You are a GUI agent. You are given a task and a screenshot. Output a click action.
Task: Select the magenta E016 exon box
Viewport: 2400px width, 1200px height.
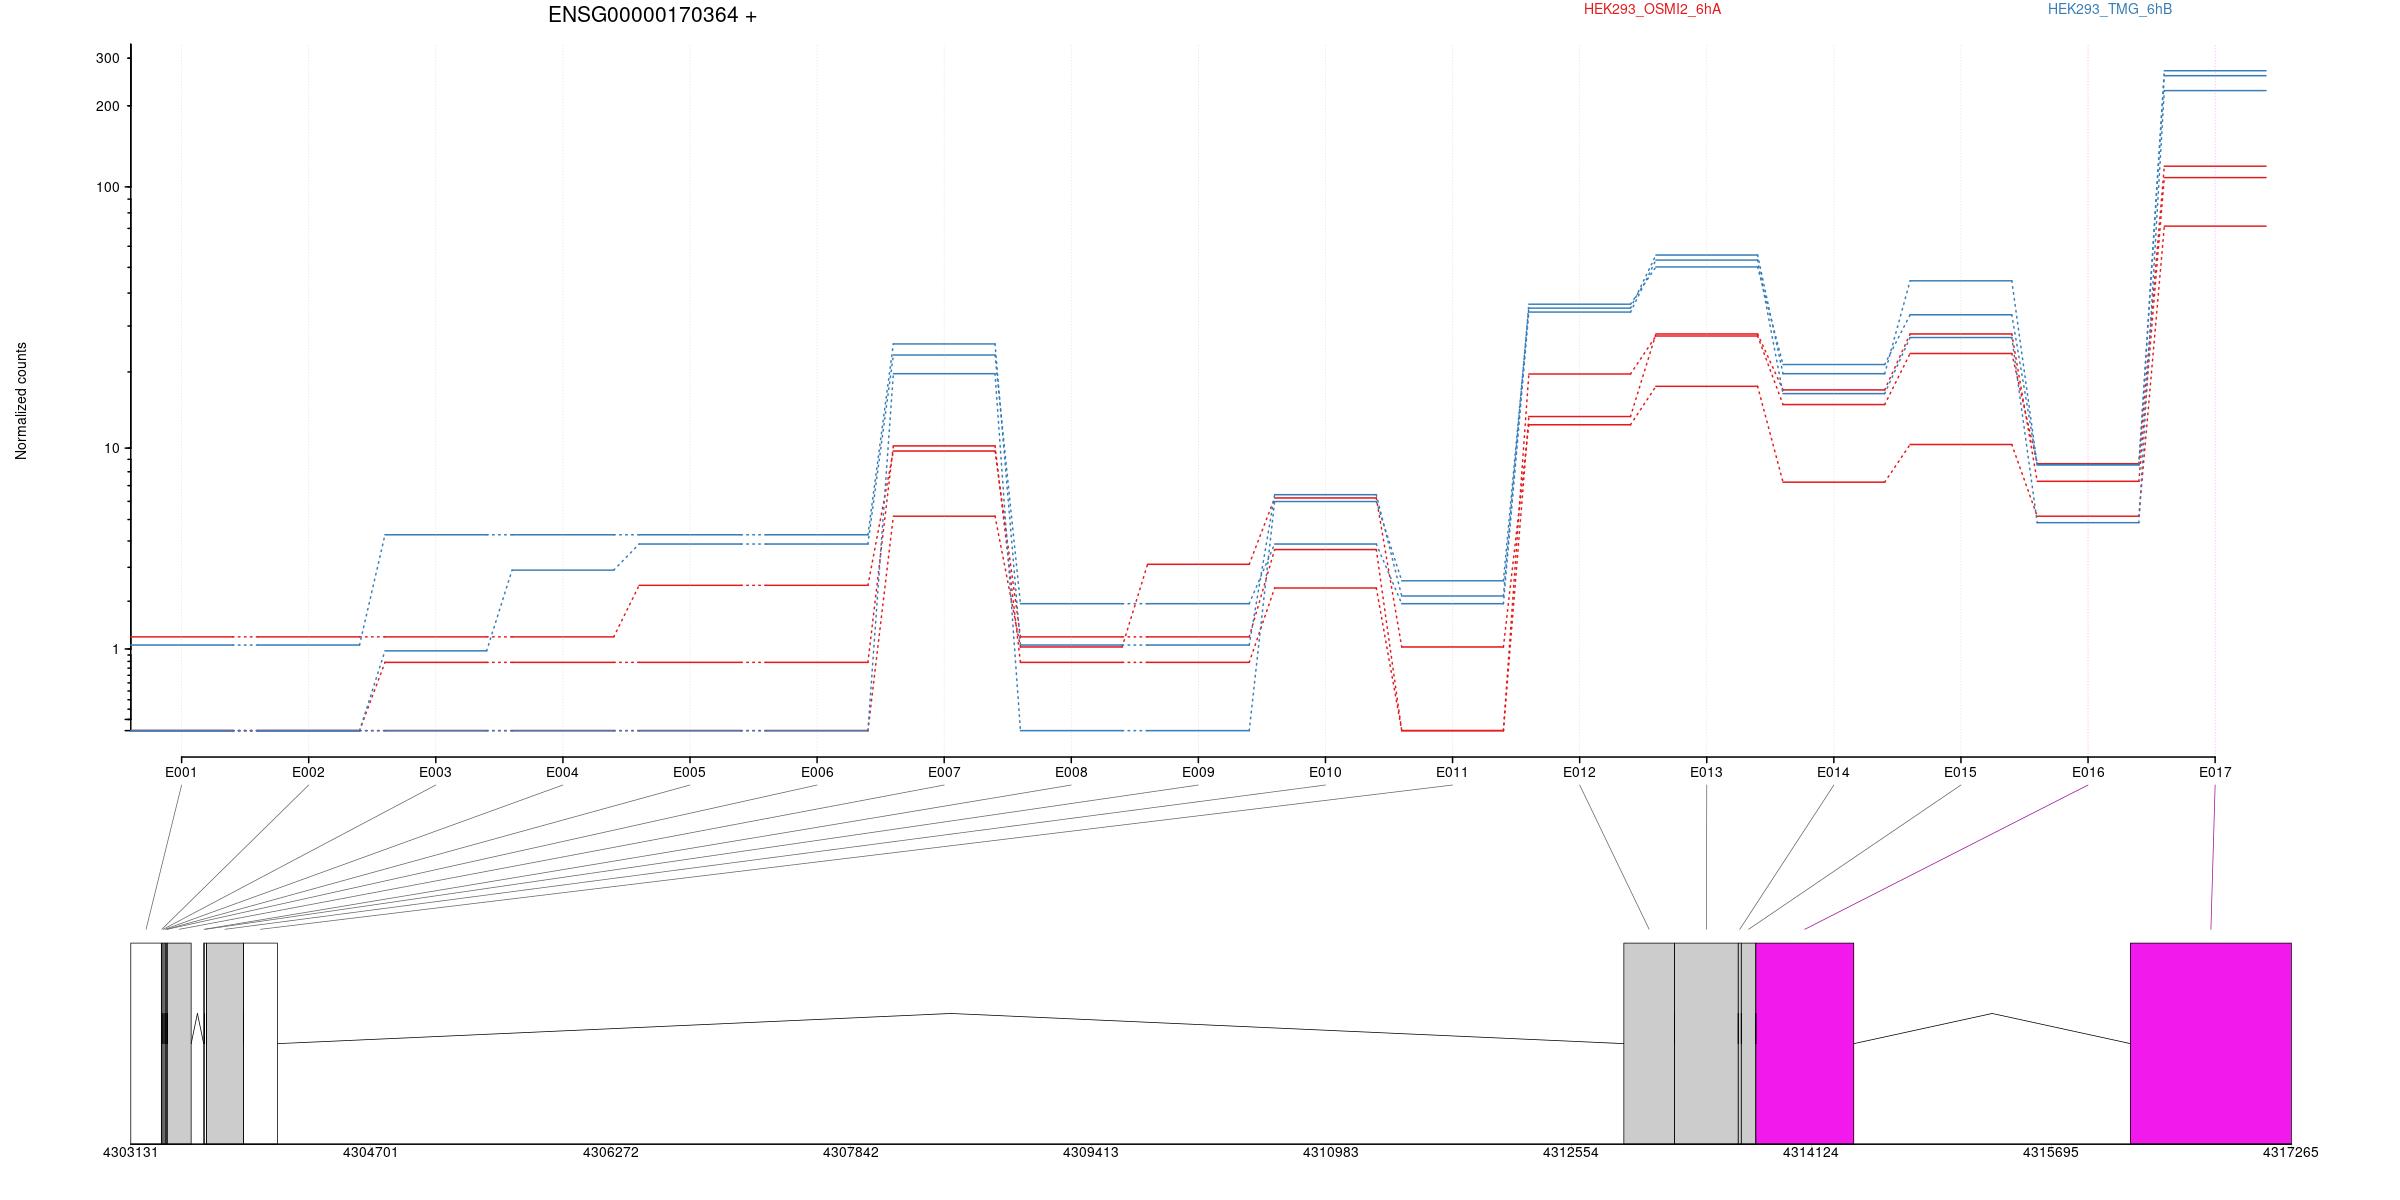coord(1804,1043)
